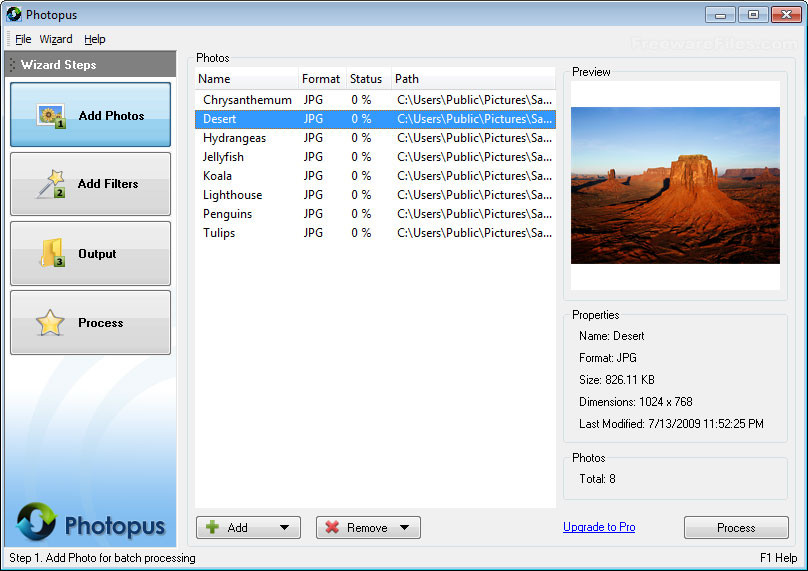Select the Tulips photo row

pos(375,233)
